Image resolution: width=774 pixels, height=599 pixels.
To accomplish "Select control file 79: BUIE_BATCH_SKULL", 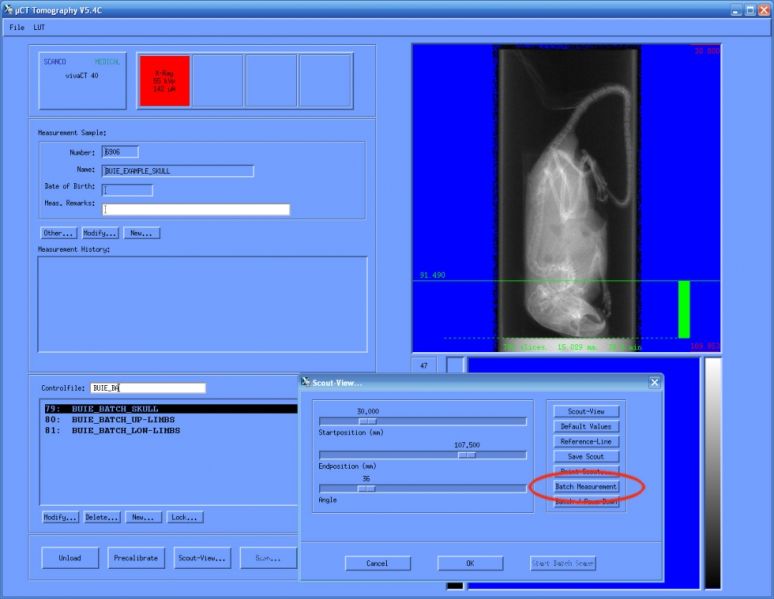I will (171, 409).
